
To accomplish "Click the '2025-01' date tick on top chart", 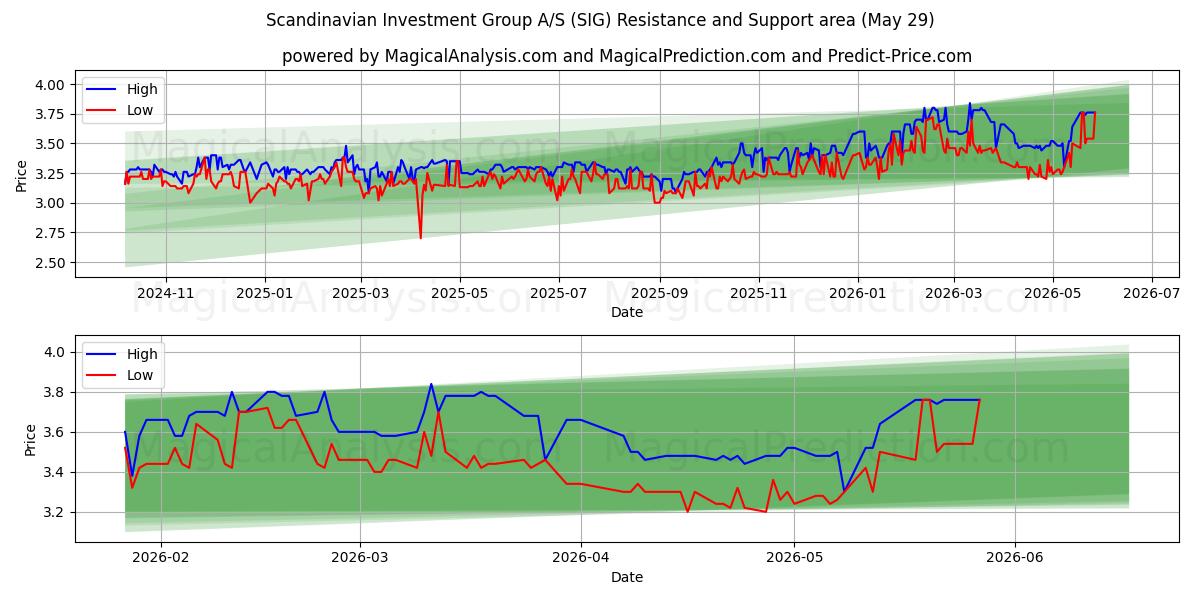I will (x=265, y=295).
